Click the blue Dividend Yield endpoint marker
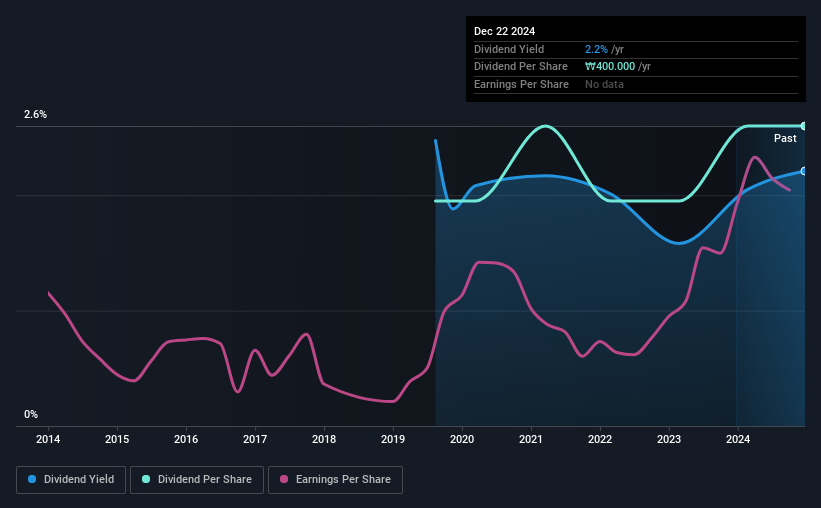The width and height of the screenshot is (821, 508). click(804, 171)
